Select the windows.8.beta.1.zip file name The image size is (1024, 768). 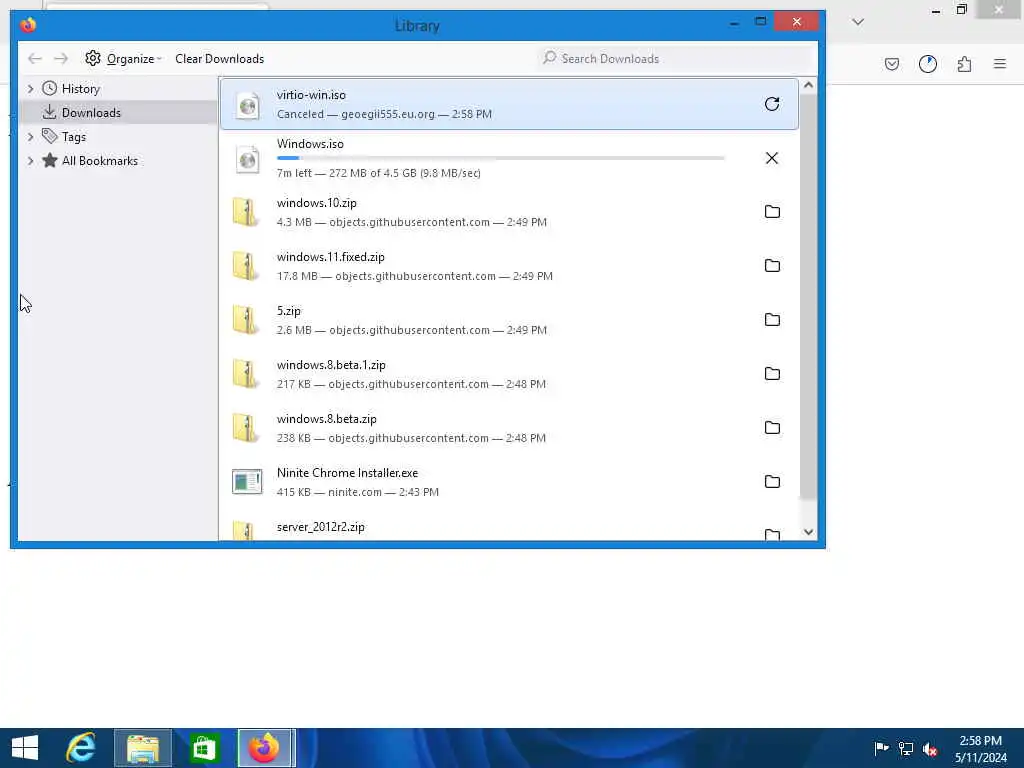coord(331,365)
